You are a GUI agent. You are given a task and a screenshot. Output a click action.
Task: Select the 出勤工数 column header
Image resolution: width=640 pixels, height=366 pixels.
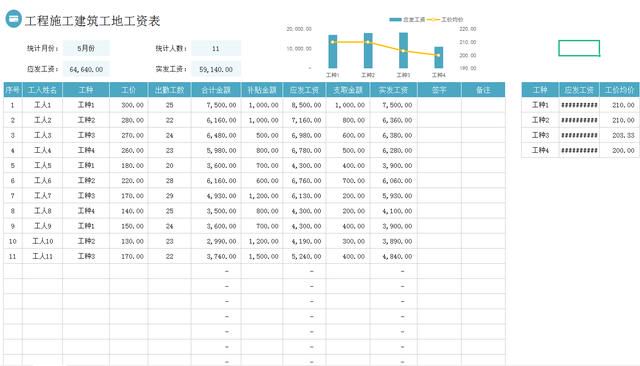pyautogui.click(x=169, y=90)
